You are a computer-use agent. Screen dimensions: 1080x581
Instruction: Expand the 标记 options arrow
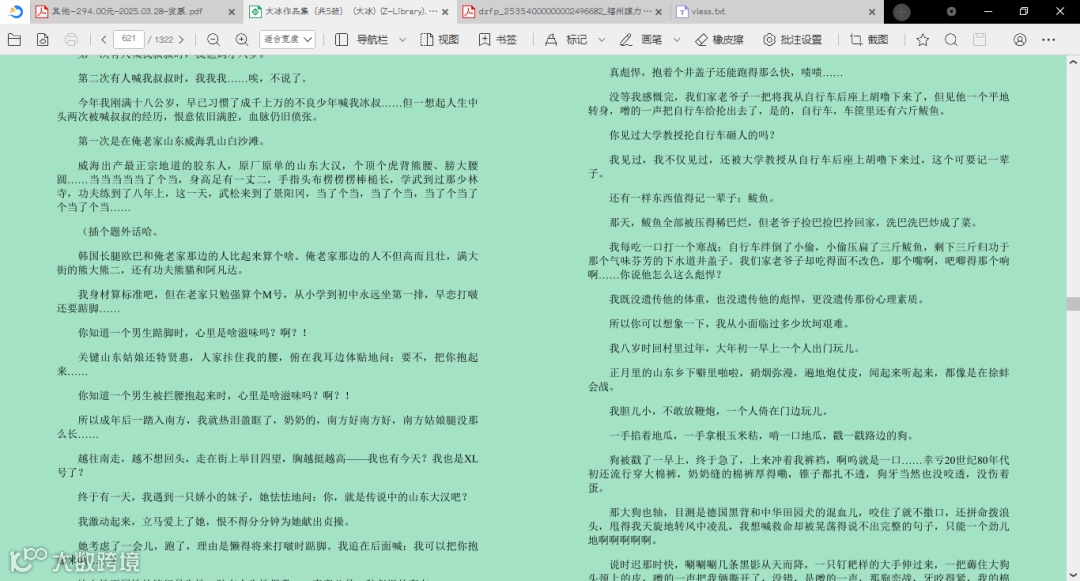tap(601, 40)
